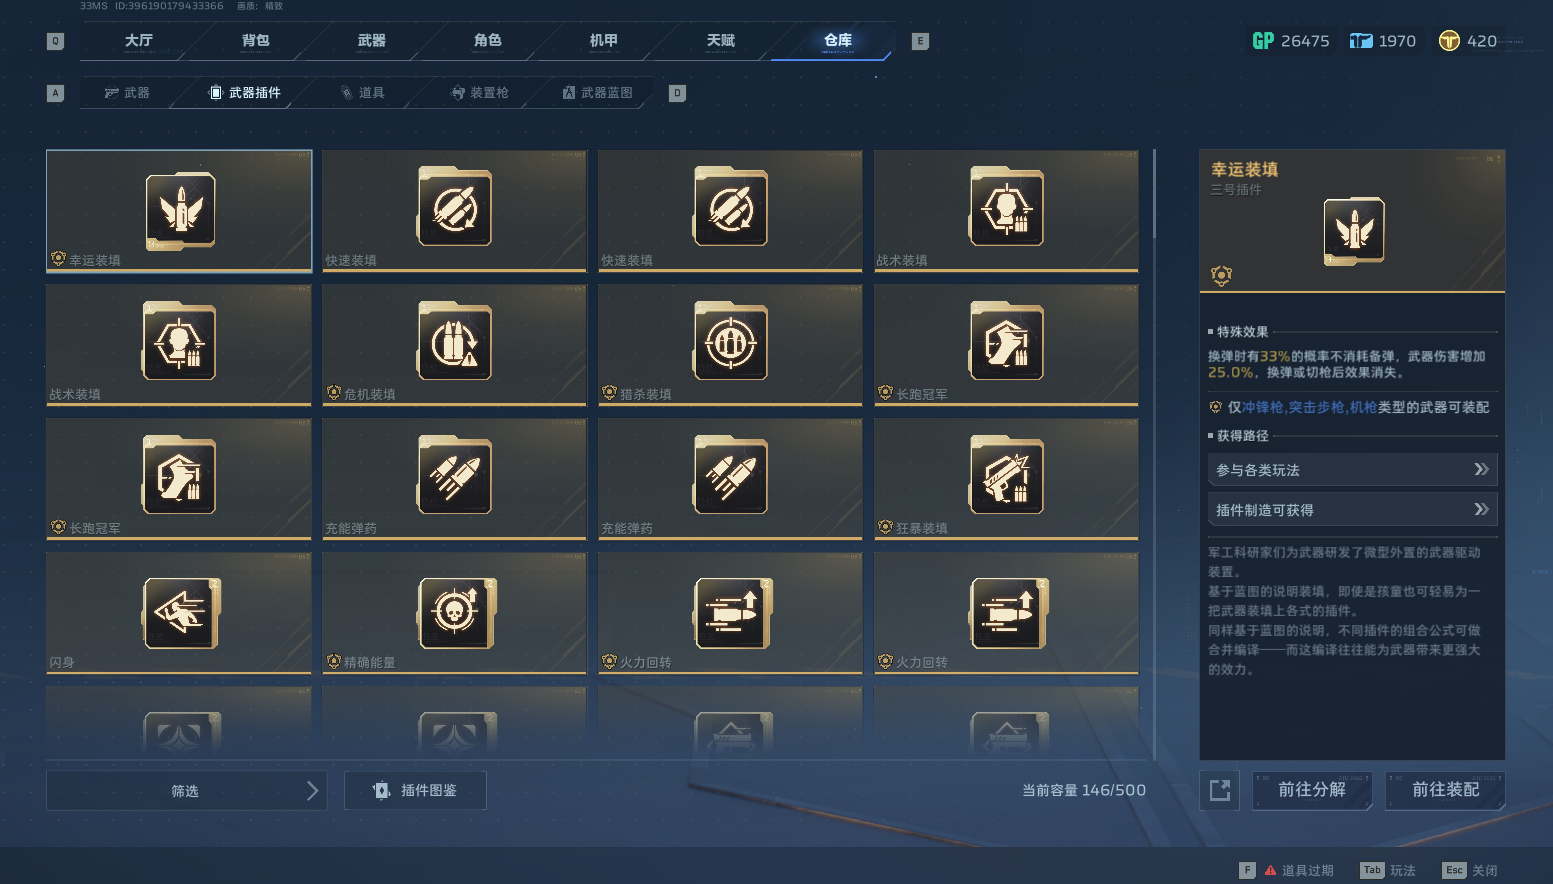This screenshot has height=884, width=1553.
Task: Expand the 插件制造可获得 acquisition path
Action: [x=1352, y=510]
